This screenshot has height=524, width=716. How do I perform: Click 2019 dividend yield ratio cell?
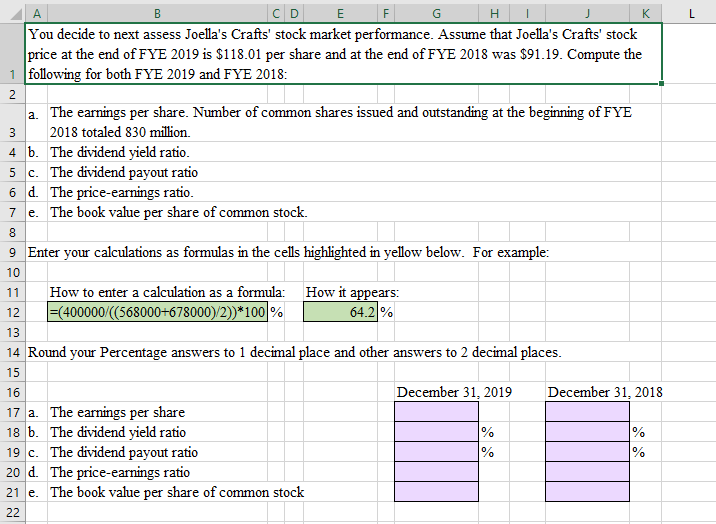click(x=437, y=432)
